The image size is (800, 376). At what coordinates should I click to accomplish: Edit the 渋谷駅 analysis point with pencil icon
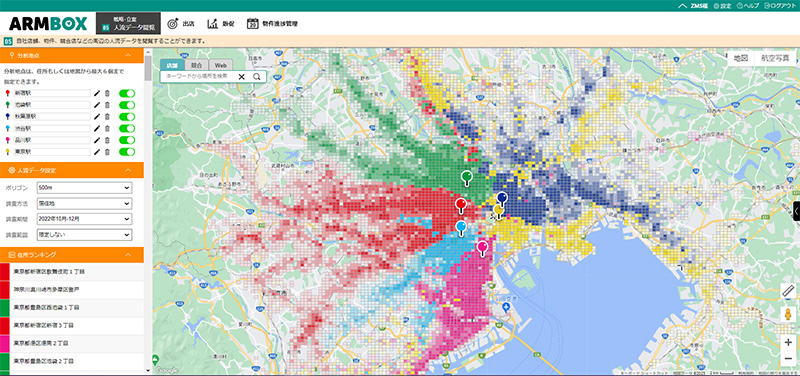tap(96, 129)
